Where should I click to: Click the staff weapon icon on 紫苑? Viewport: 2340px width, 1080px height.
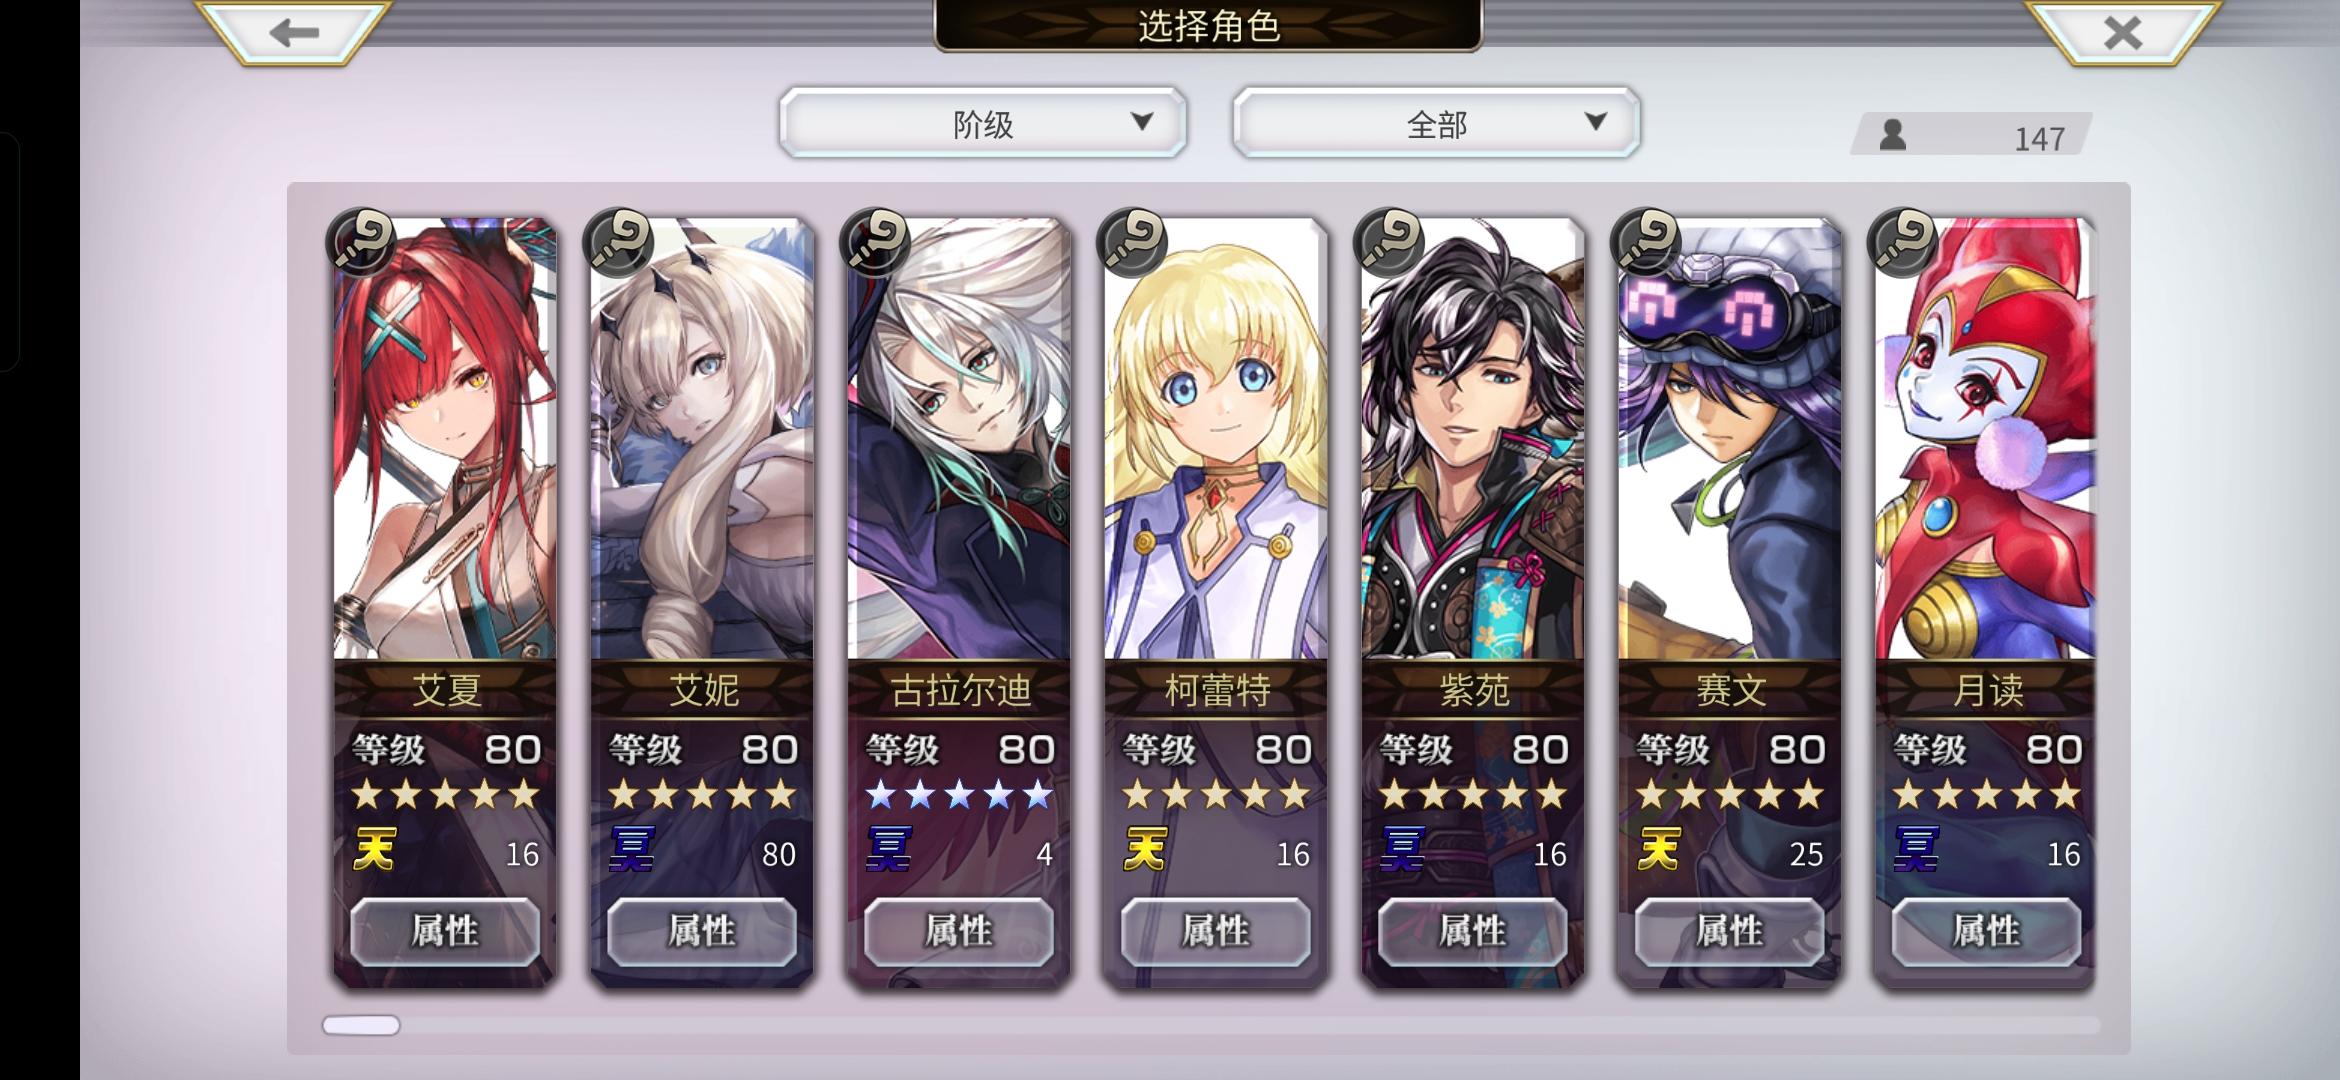tap(1389, 242)
